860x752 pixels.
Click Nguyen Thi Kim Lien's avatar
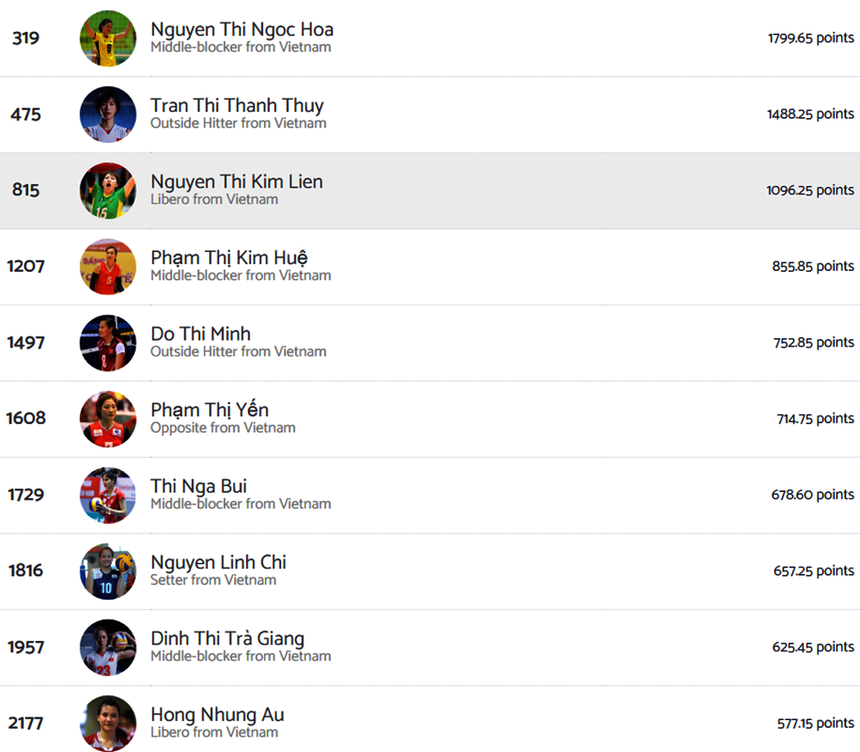click(x=108, y=191)
